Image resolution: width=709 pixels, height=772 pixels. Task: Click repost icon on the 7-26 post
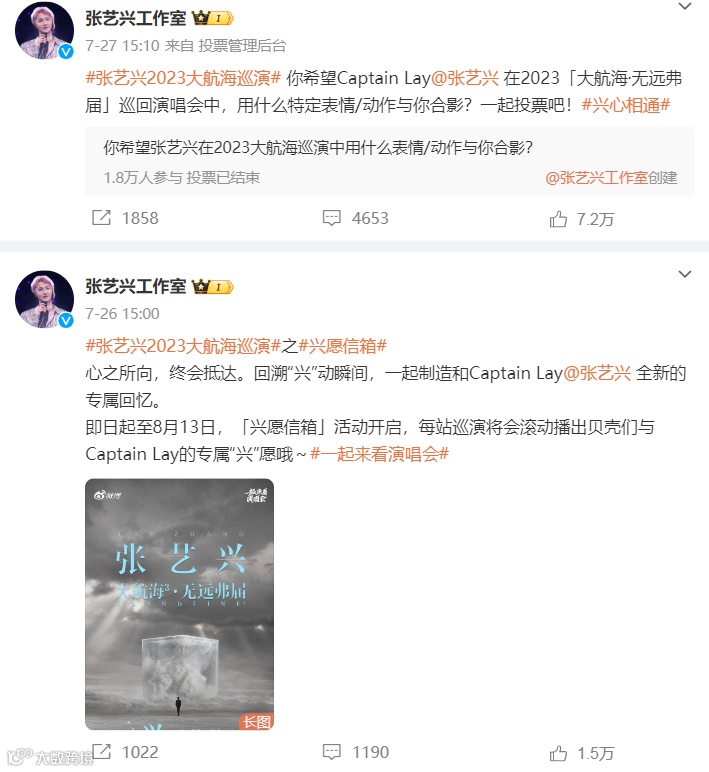[101, 751]
